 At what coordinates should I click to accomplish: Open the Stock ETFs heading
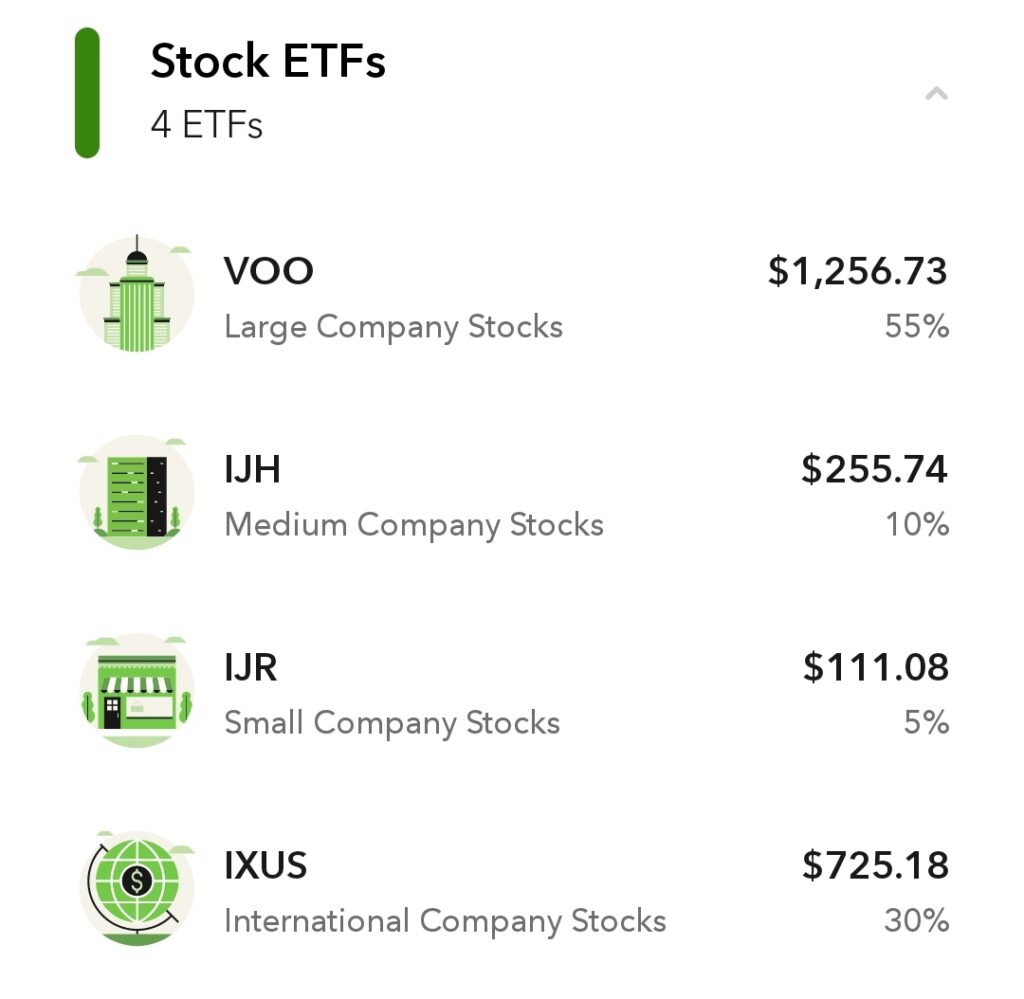point(268,61)
